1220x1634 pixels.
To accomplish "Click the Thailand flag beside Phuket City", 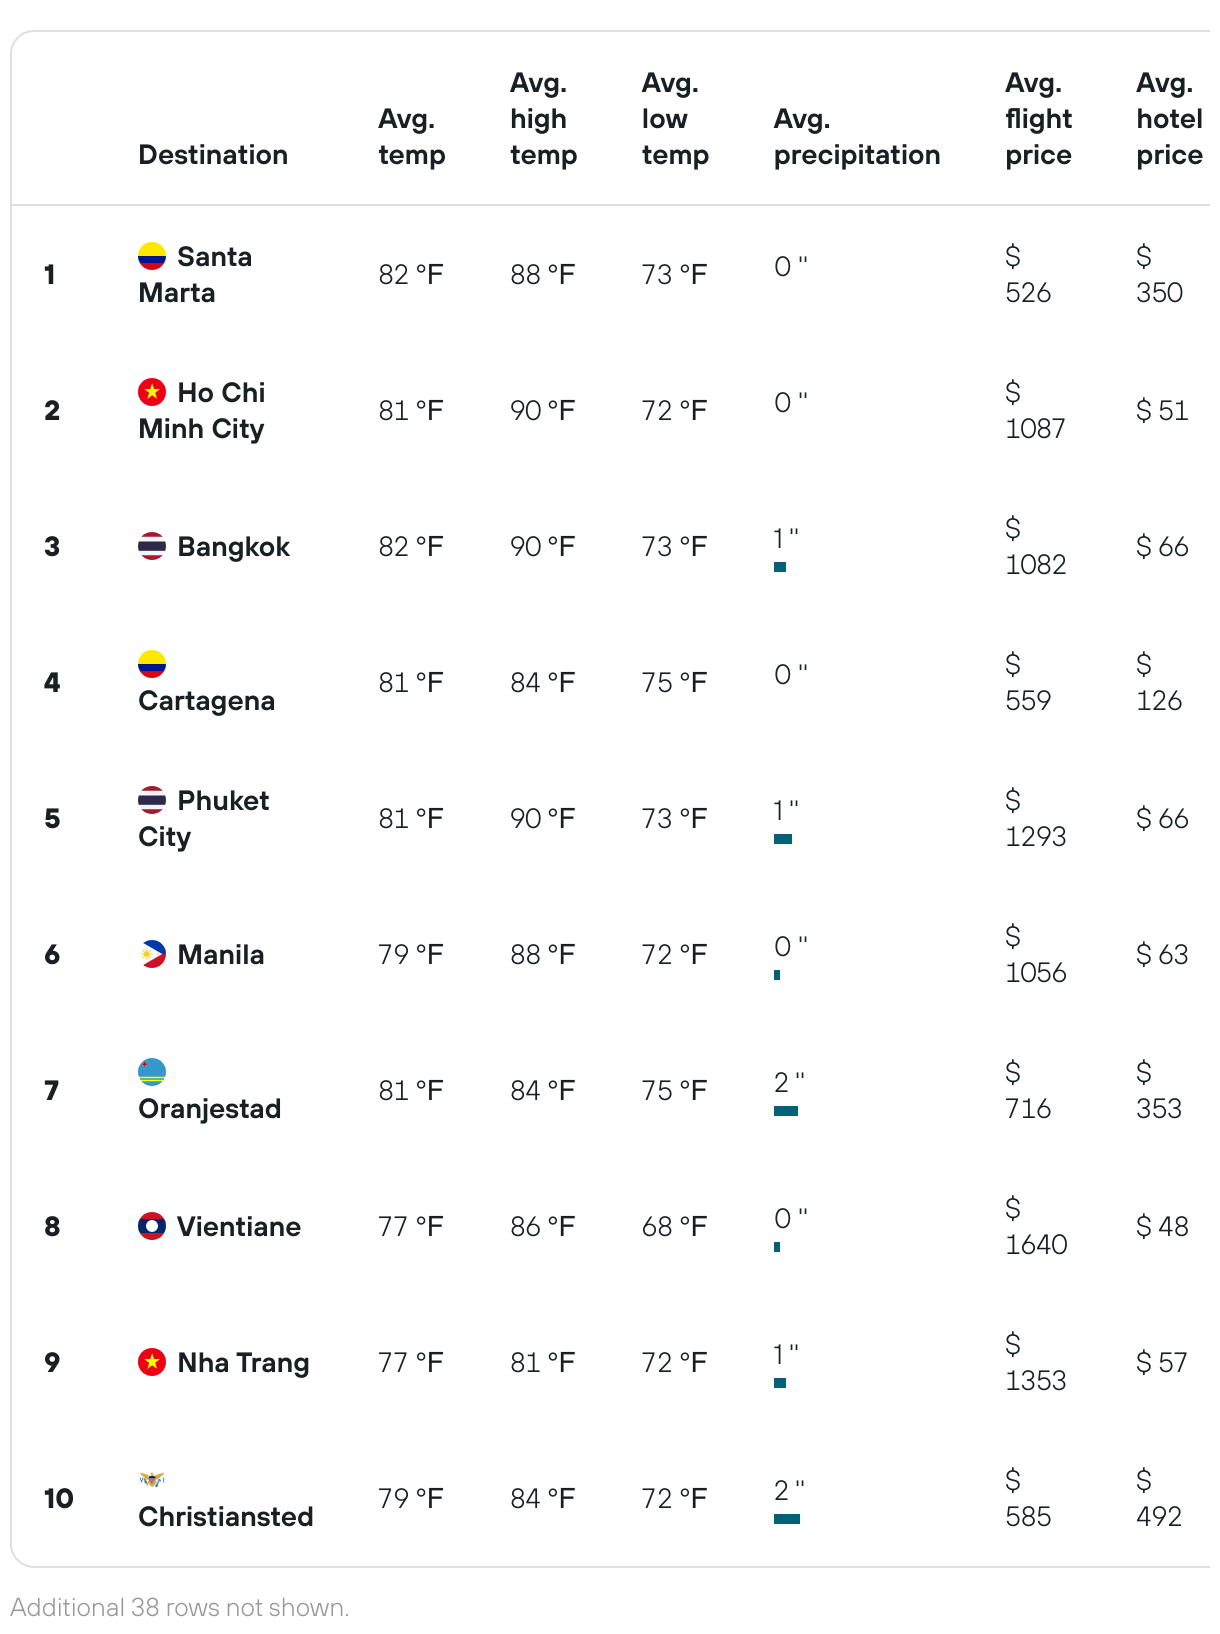I will click(152, 800).
